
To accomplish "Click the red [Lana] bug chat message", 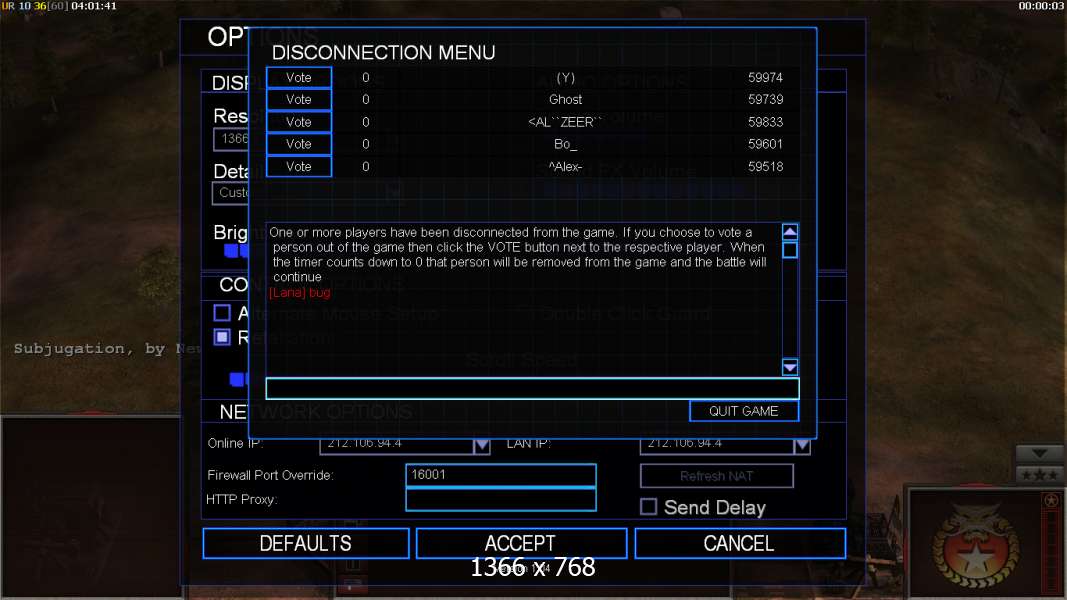I will [299, 293].
